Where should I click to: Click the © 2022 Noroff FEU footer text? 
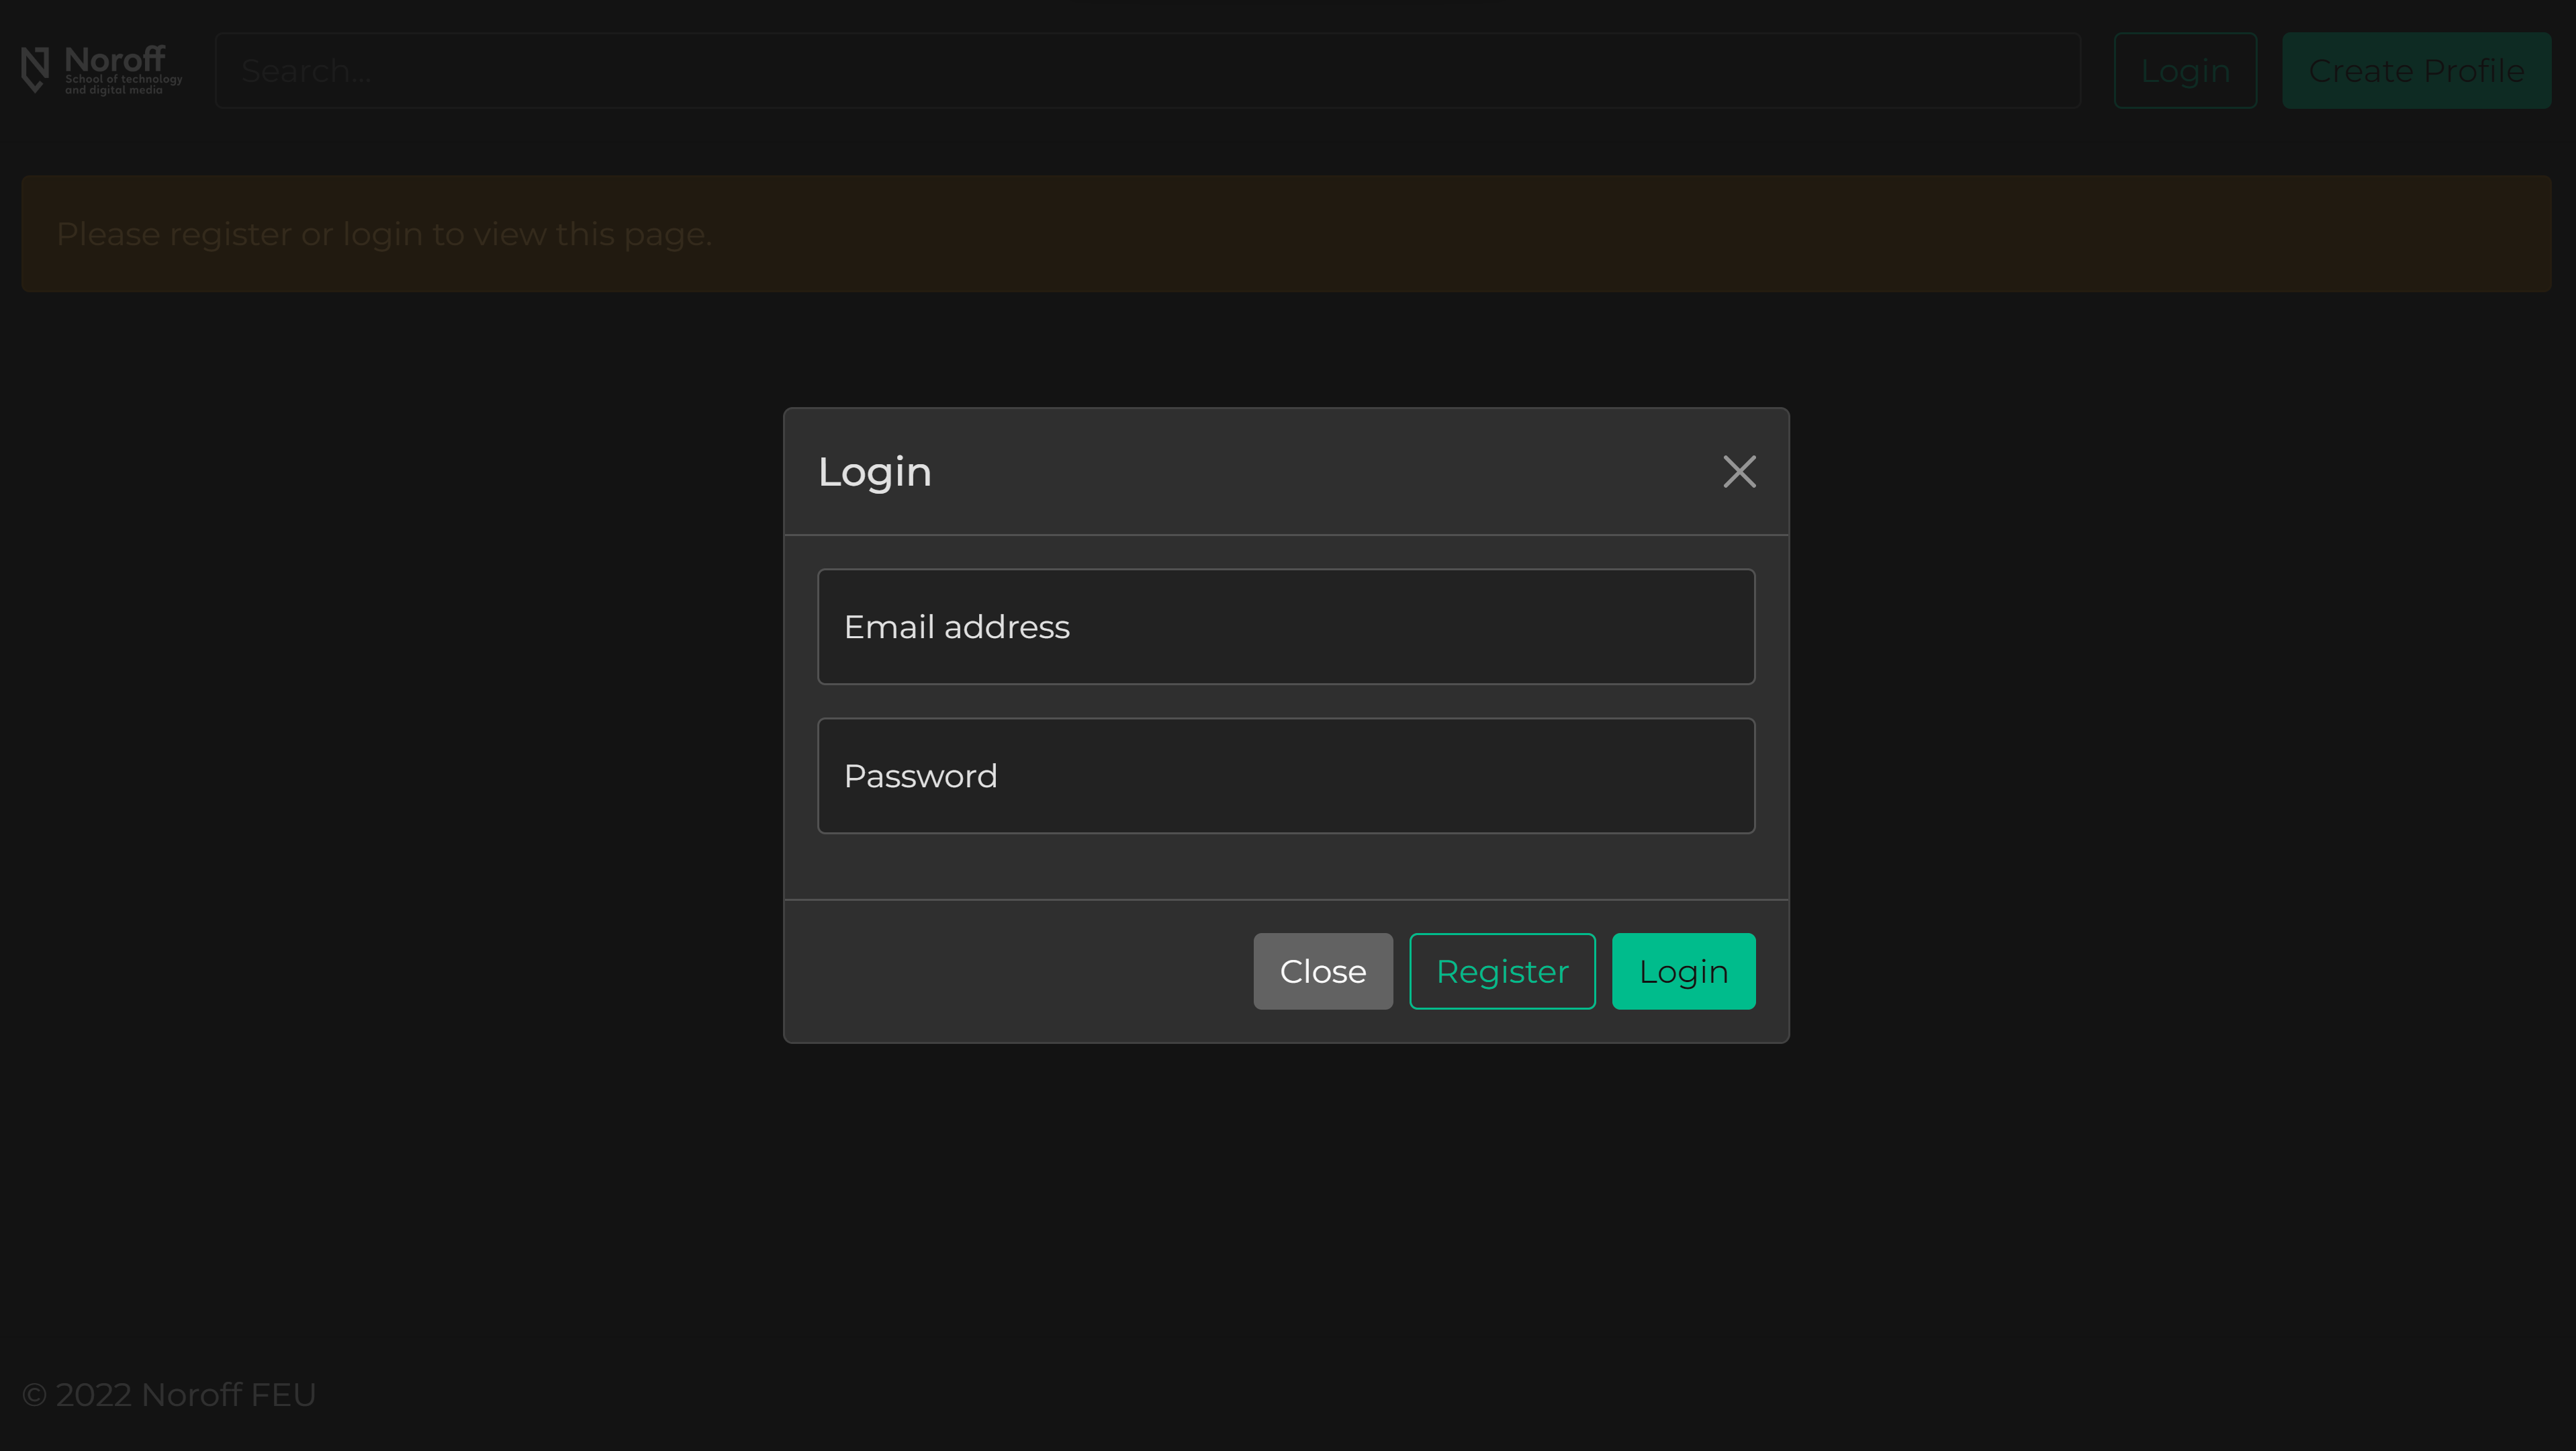[x=169, y=1393]
